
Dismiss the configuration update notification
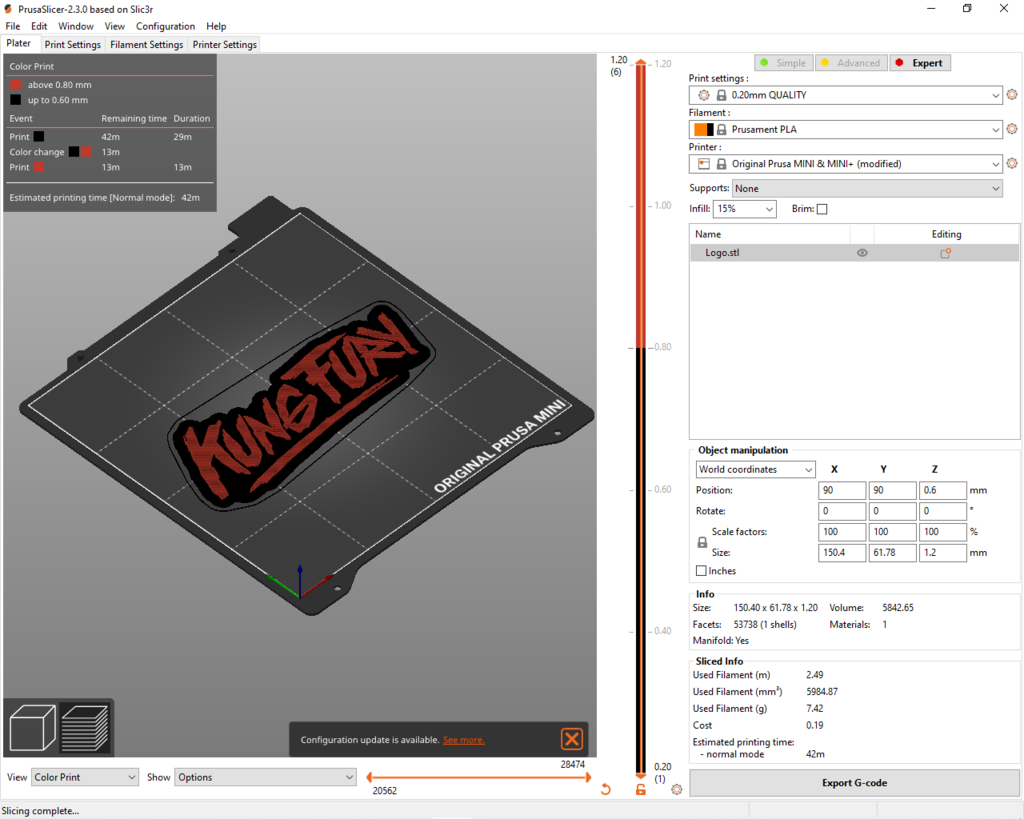571,739
